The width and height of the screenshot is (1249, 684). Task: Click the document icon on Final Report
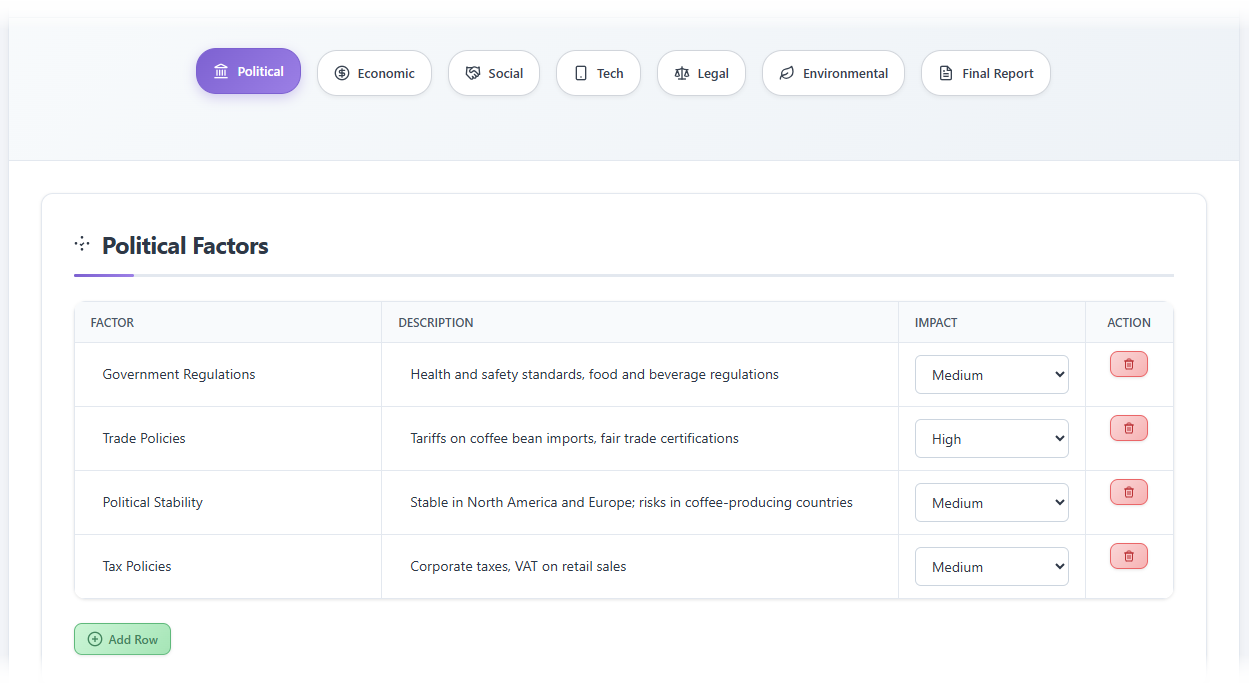coord(946,73)
